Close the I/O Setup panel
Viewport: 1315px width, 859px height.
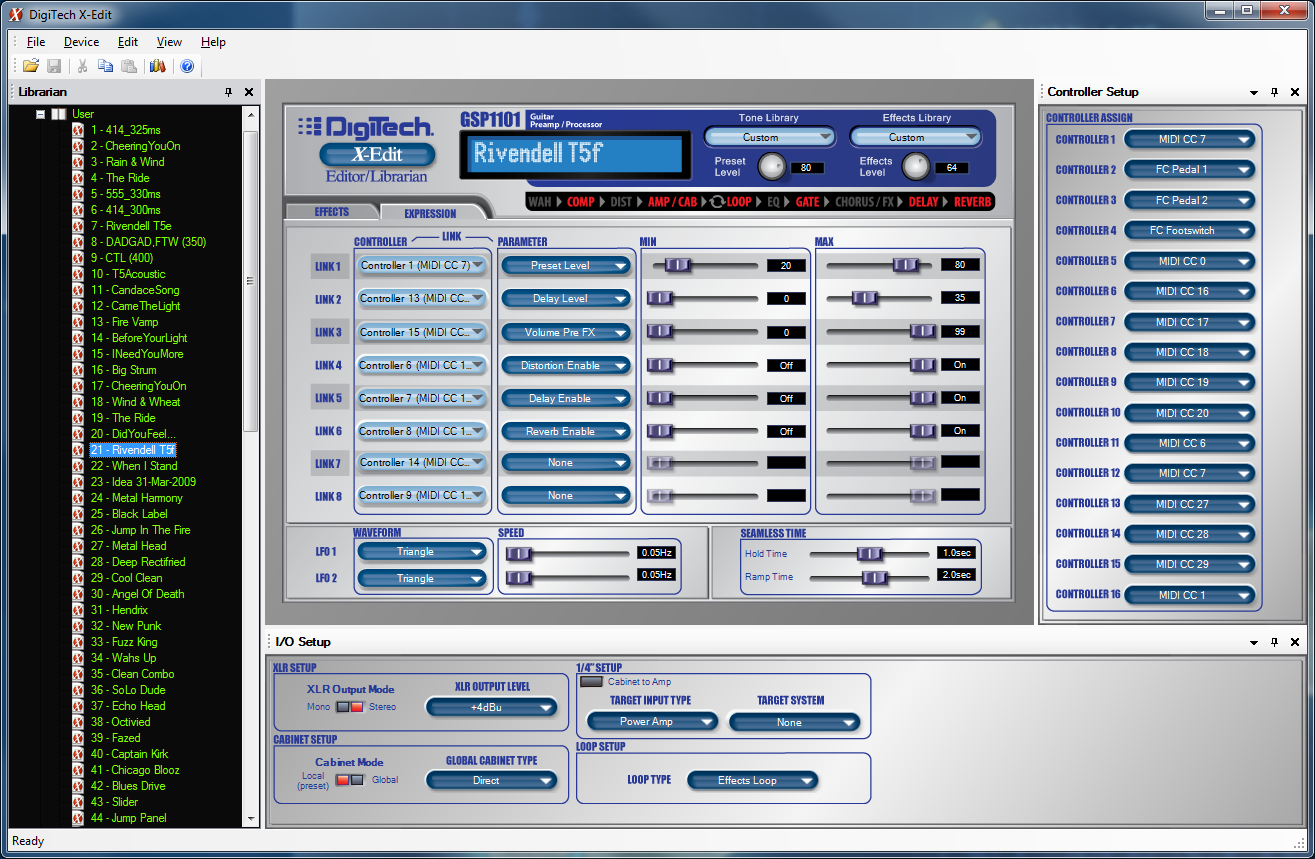click(x=1295, y=642)
